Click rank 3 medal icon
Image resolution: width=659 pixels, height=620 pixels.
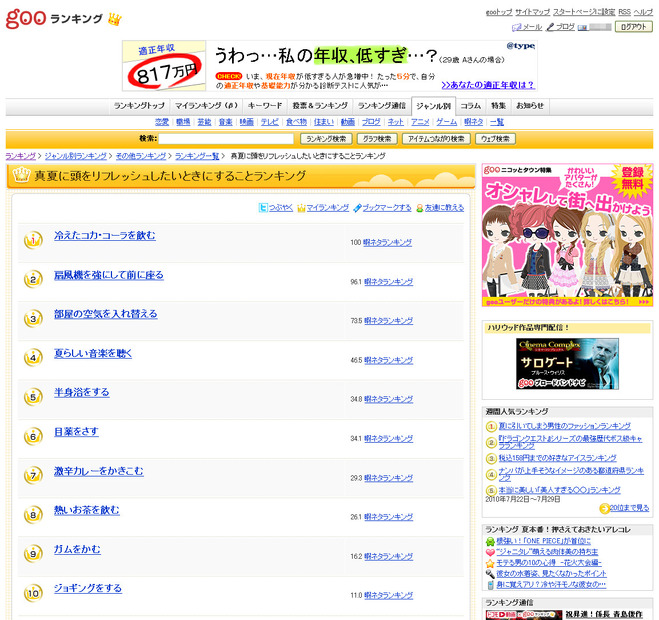[33, 318]
